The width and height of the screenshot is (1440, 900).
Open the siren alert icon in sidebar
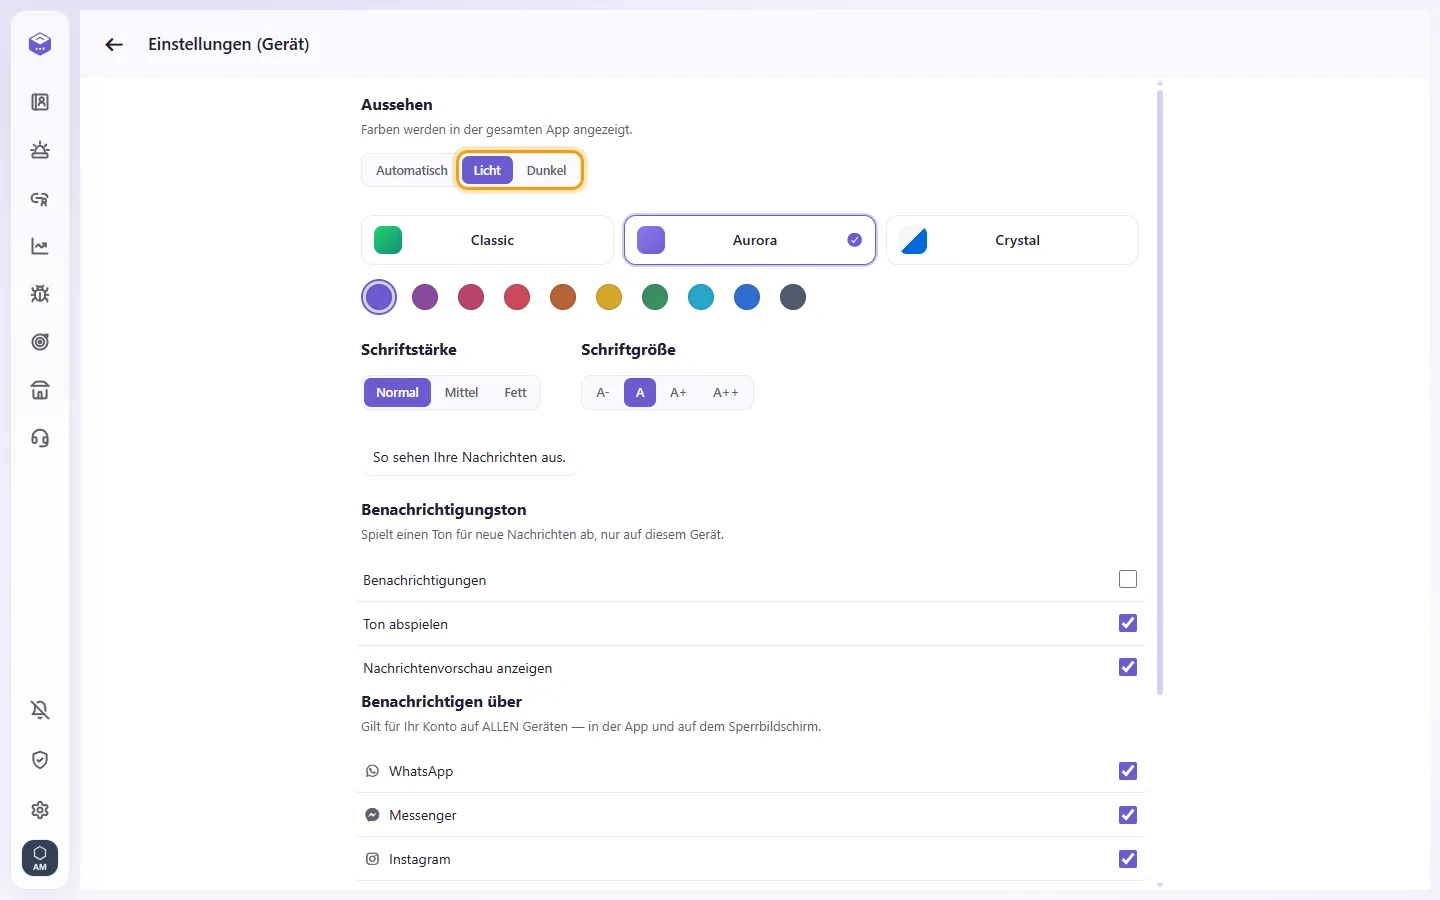pyautogui.click(x=40, y=150)
